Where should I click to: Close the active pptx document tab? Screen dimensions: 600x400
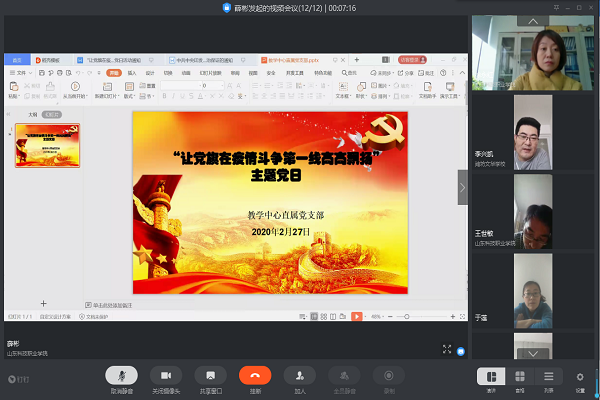[343, 60]
